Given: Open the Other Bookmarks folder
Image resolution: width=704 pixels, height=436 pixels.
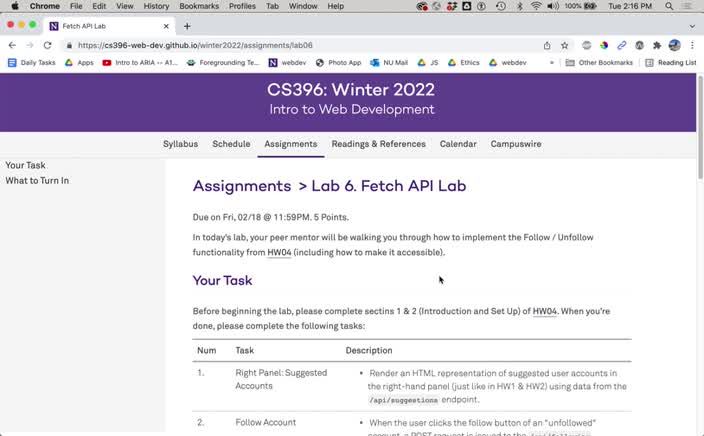Looking at the screenshot, I should [x=599, y=63].
